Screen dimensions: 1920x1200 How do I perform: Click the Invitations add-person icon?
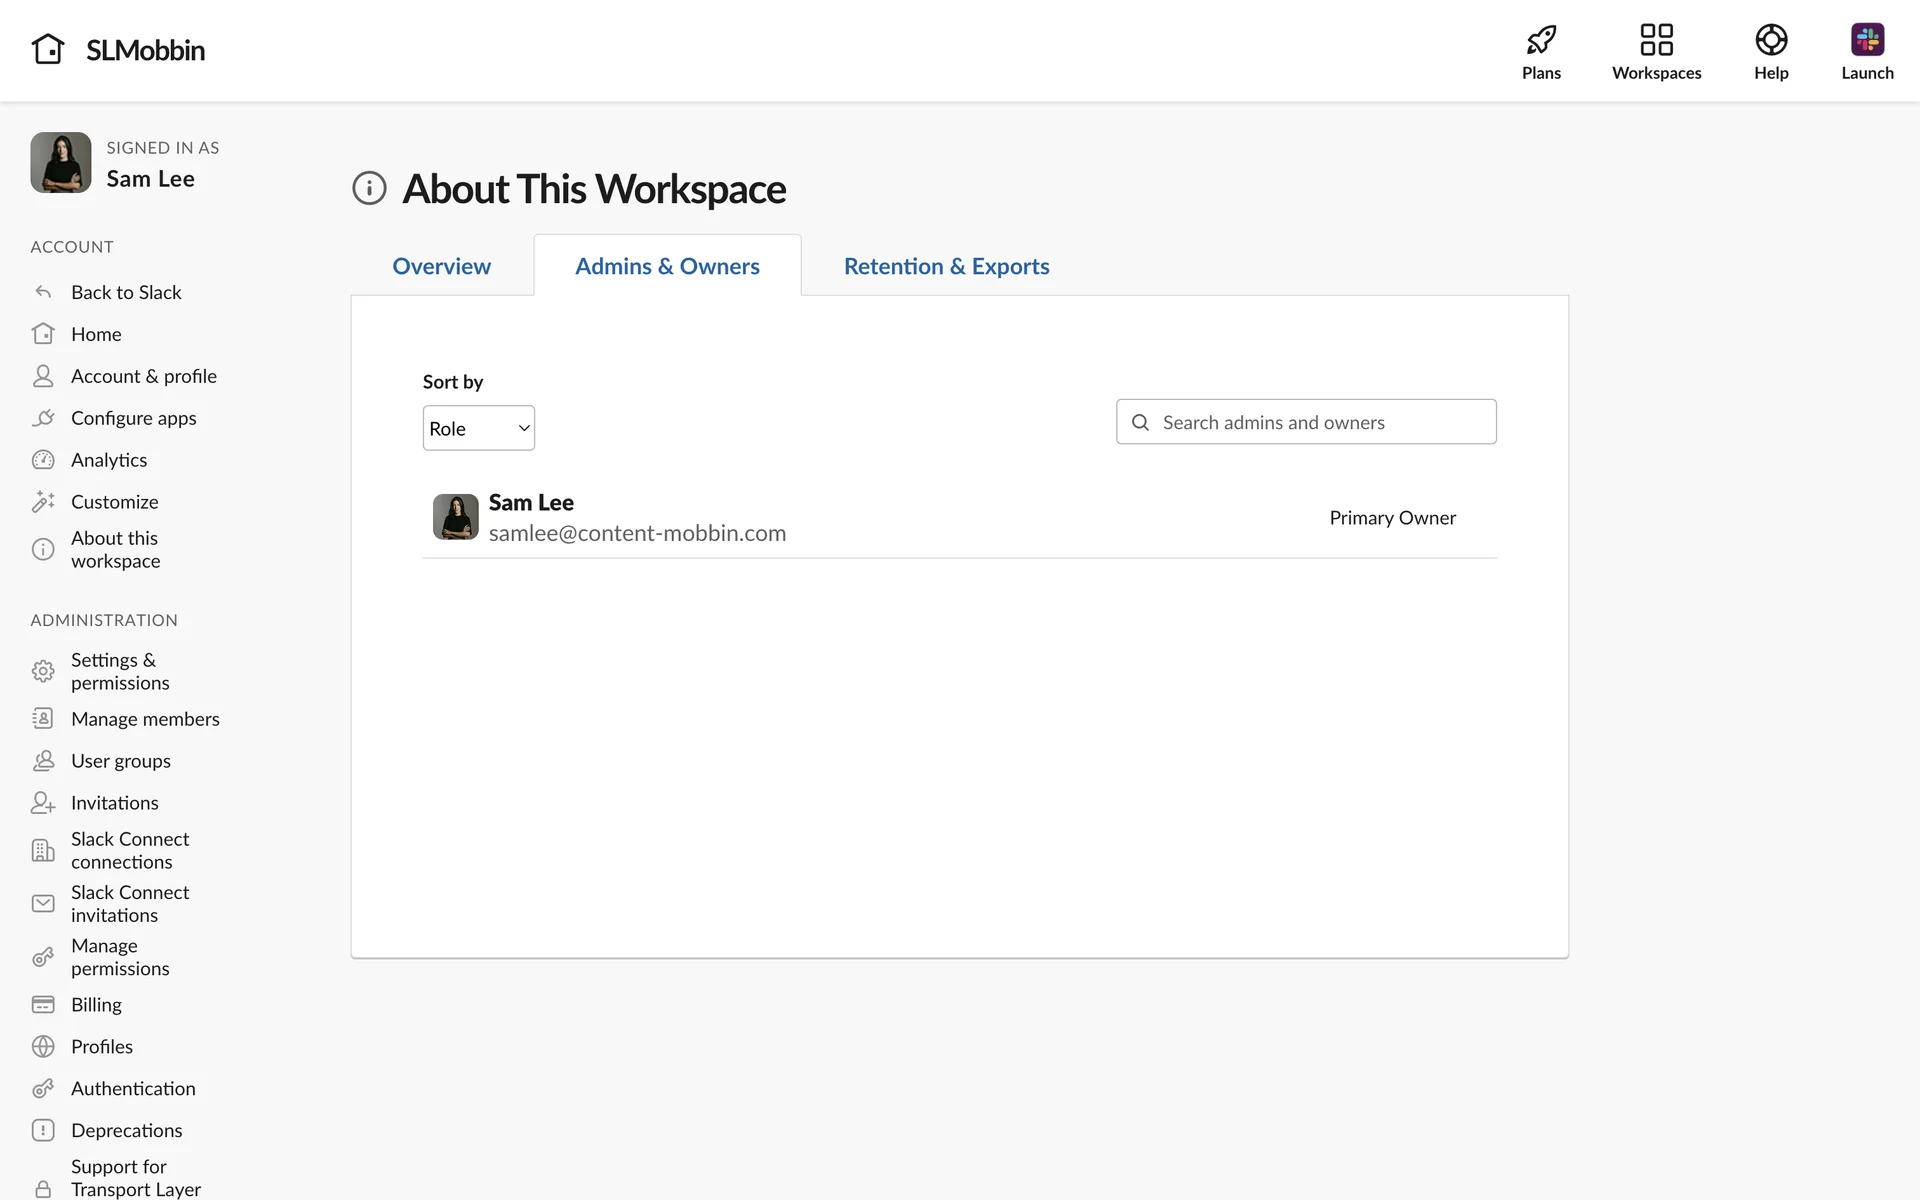pyautogui.click(x=43, y=803)
